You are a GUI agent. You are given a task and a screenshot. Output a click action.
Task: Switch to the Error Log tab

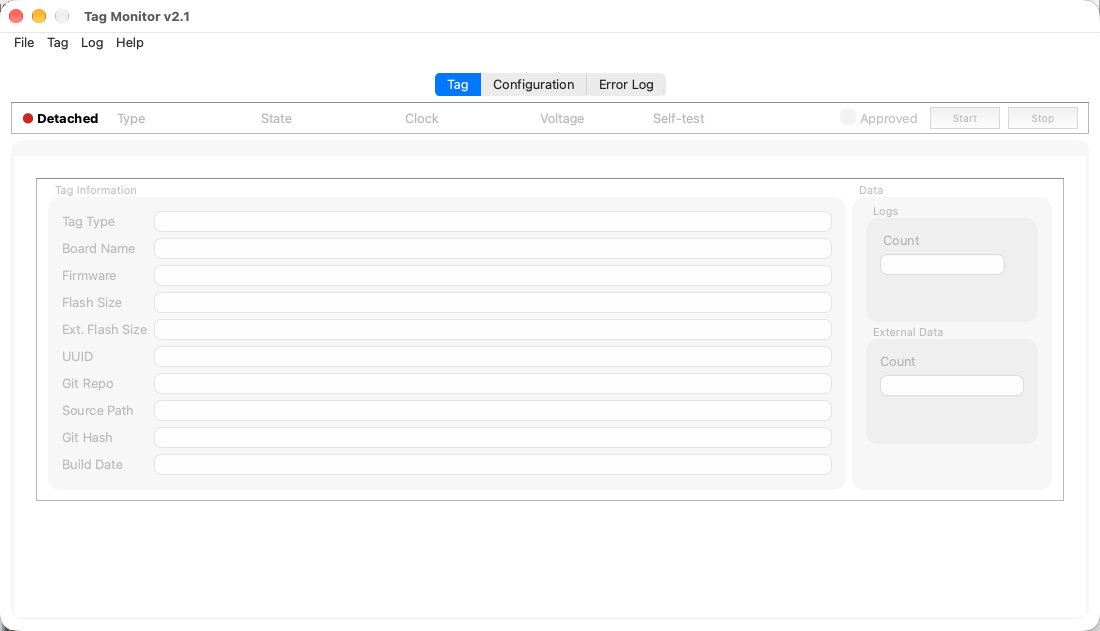coord(626,84)
